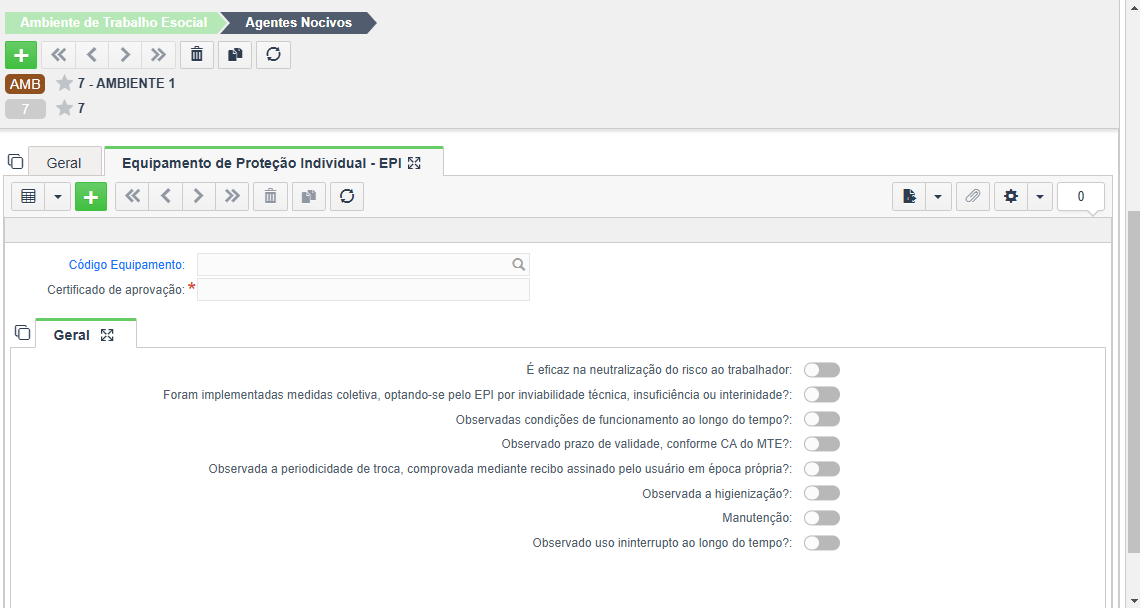Click the delete trash icon in top toolbar

click(x=196, y=55)
